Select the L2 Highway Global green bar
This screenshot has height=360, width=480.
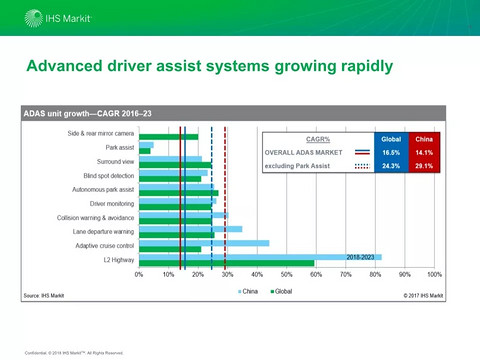click(x=227, y=263)
